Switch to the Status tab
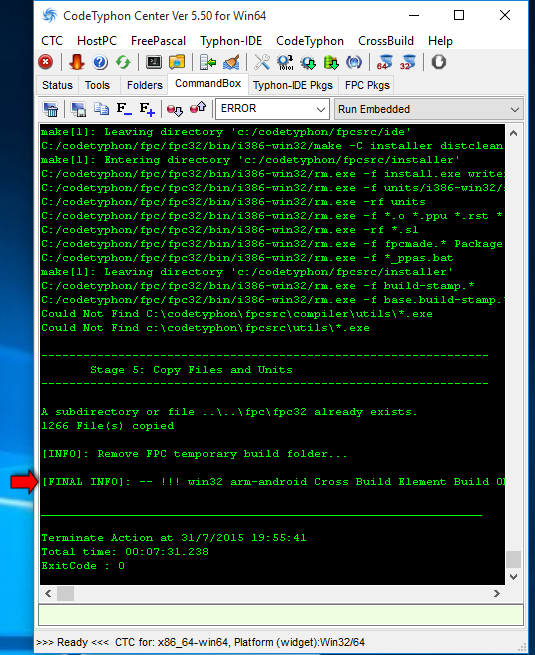The height and width of the screenshot is (655, 535). [x=57, y=85]
